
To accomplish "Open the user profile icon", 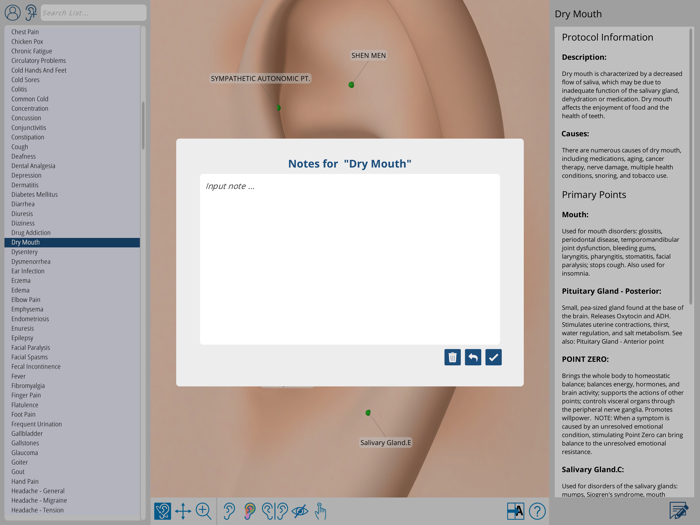I will tap(12, 13).
